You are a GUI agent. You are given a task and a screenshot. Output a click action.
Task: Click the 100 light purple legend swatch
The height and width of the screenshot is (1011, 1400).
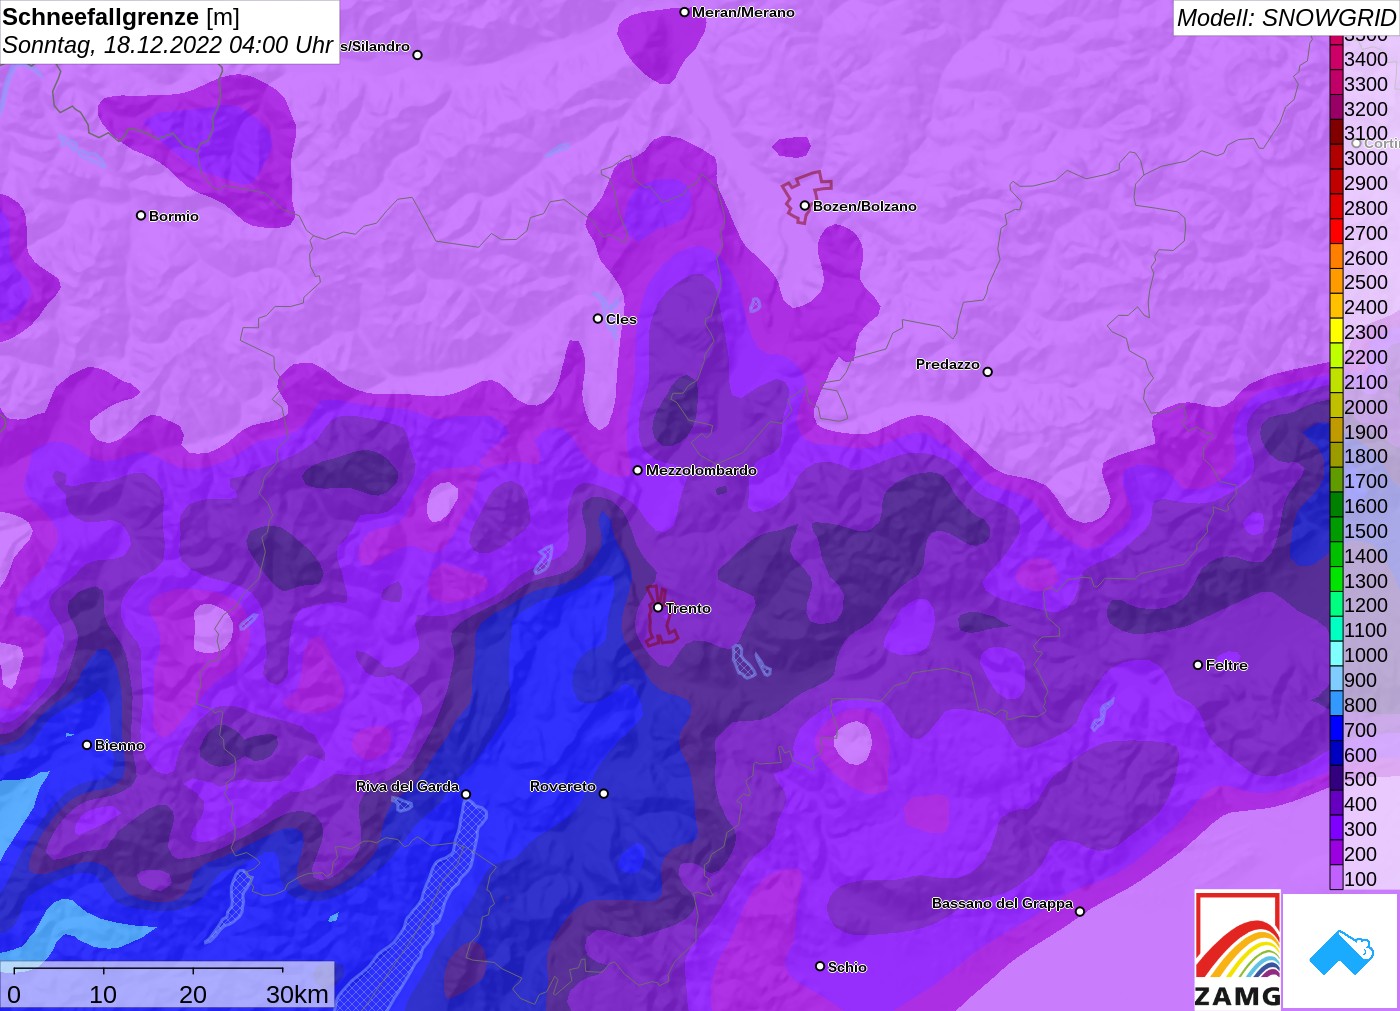coord(1336,879)
